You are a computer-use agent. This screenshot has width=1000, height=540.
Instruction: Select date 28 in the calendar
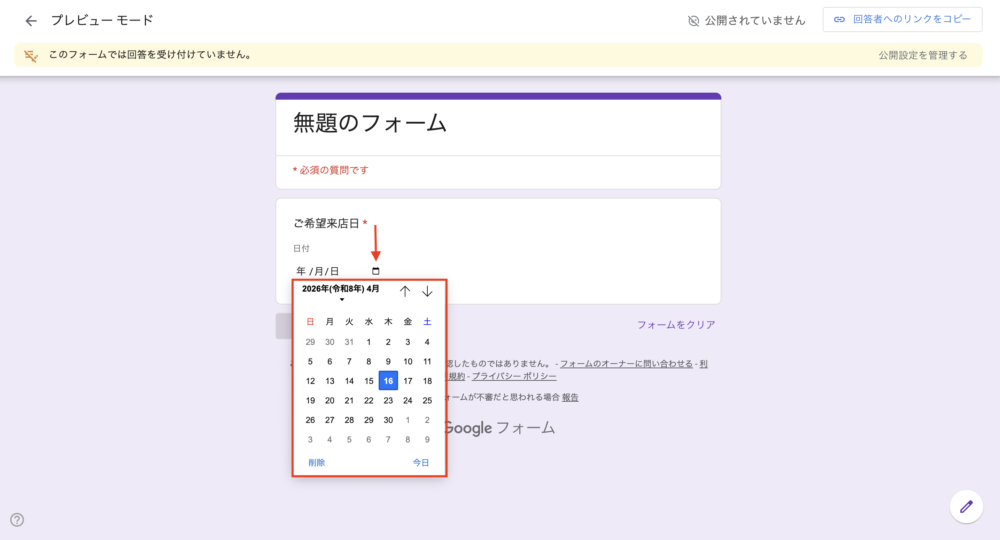[x=349, y=420]
